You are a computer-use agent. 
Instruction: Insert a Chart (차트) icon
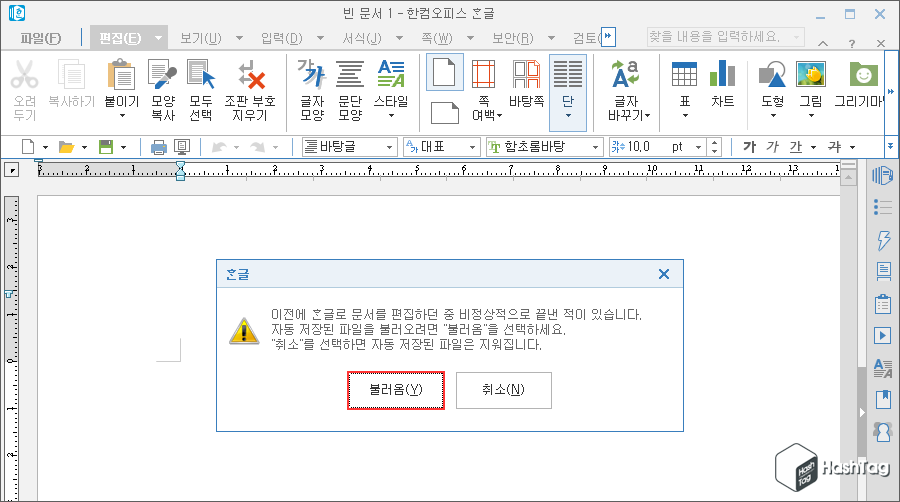coord(722,75)
